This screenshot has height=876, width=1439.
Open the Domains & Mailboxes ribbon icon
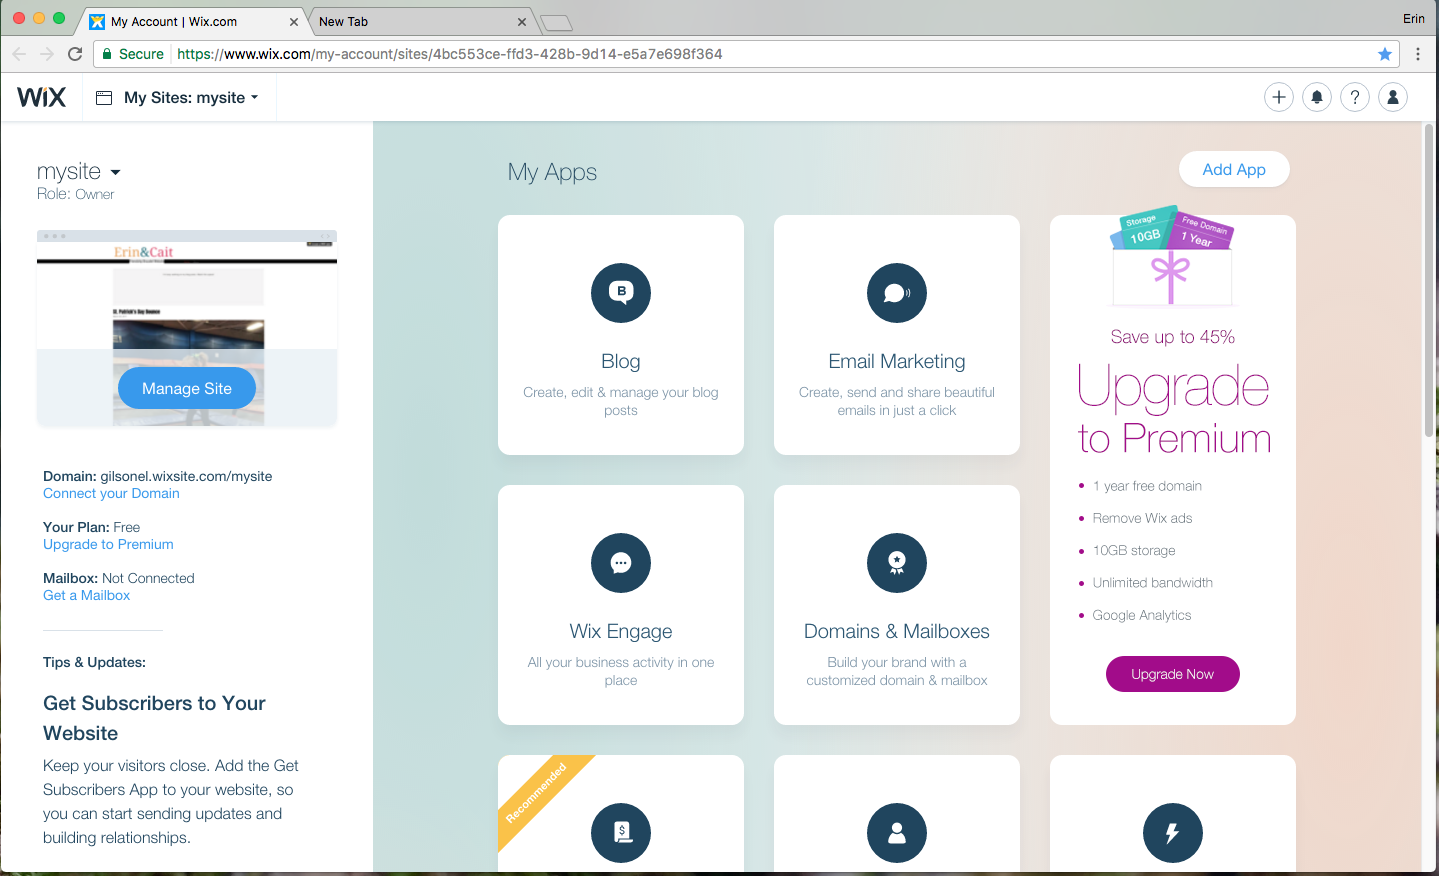(897, 563)
